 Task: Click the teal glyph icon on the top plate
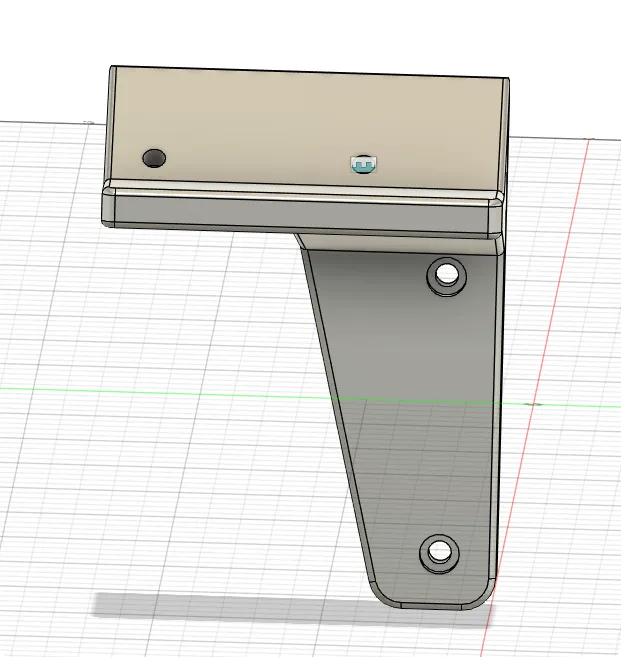[363, 165]
